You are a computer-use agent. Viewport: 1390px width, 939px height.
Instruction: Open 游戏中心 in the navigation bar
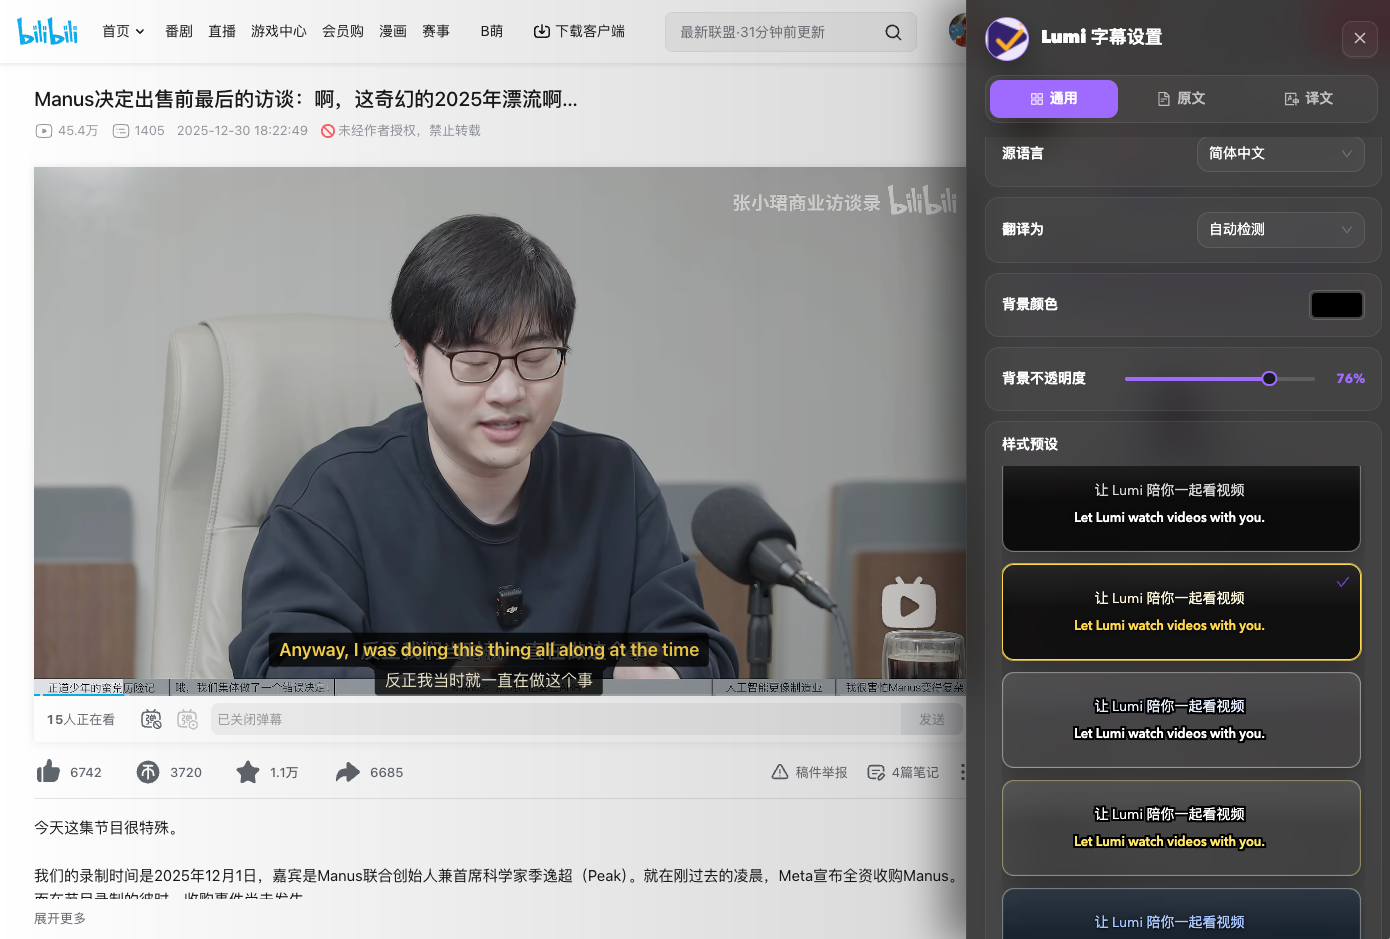coord(279,31)
